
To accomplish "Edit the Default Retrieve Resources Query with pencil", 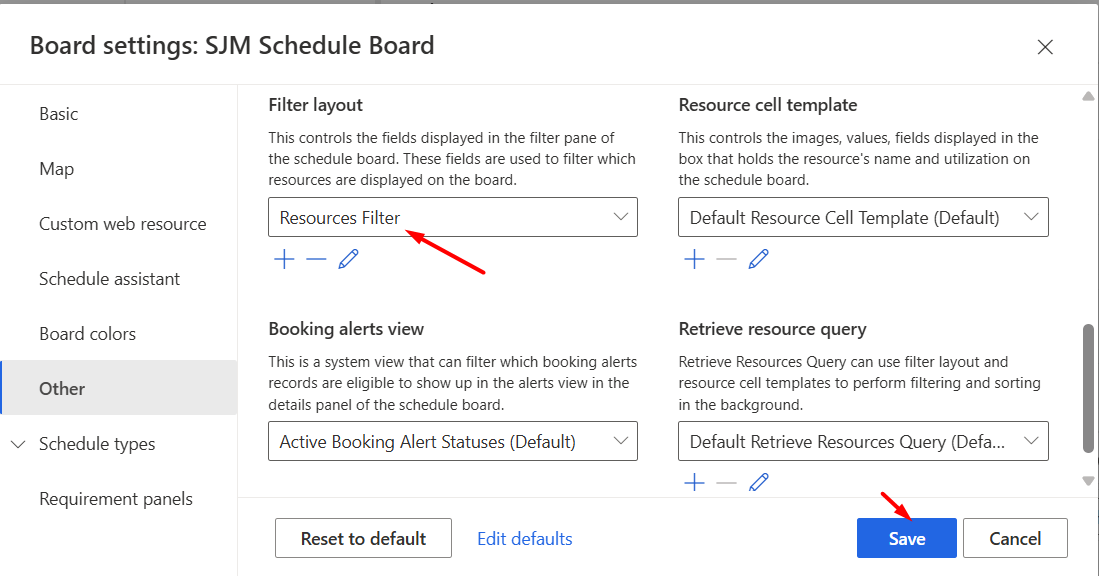I will point(758,482).
